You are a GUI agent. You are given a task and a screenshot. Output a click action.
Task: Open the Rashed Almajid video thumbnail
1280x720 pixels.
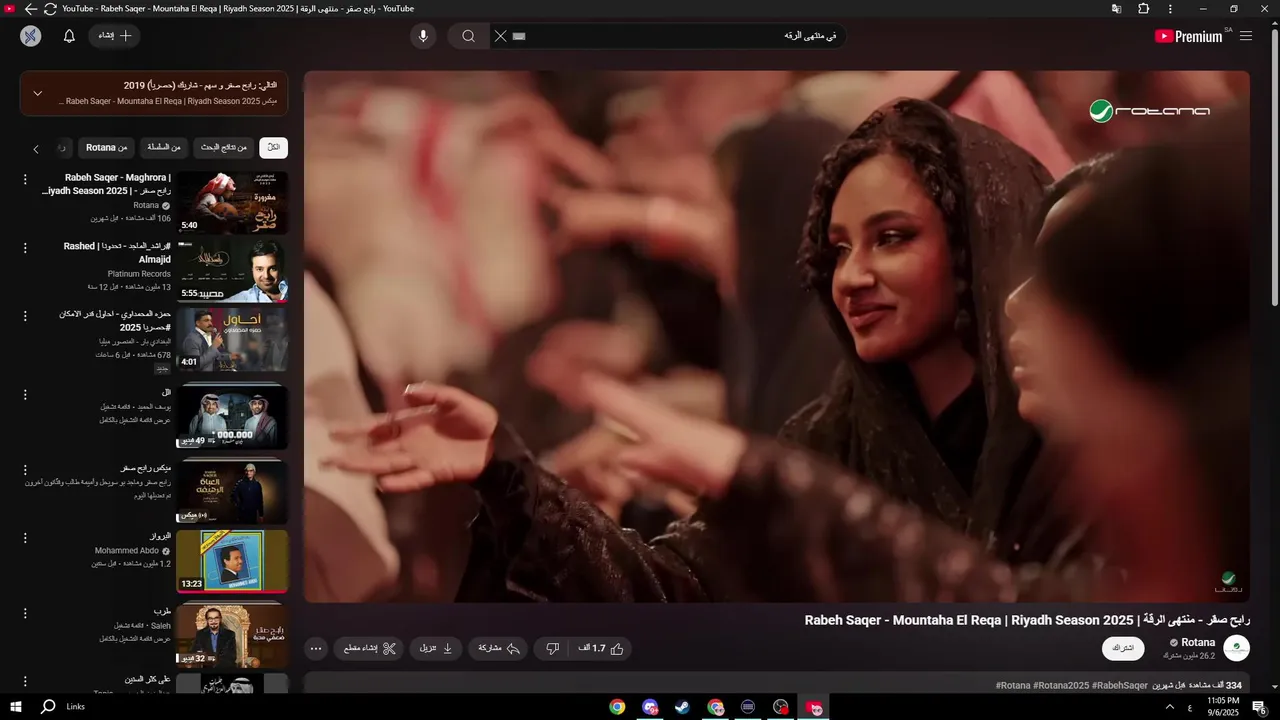point(232,270)
